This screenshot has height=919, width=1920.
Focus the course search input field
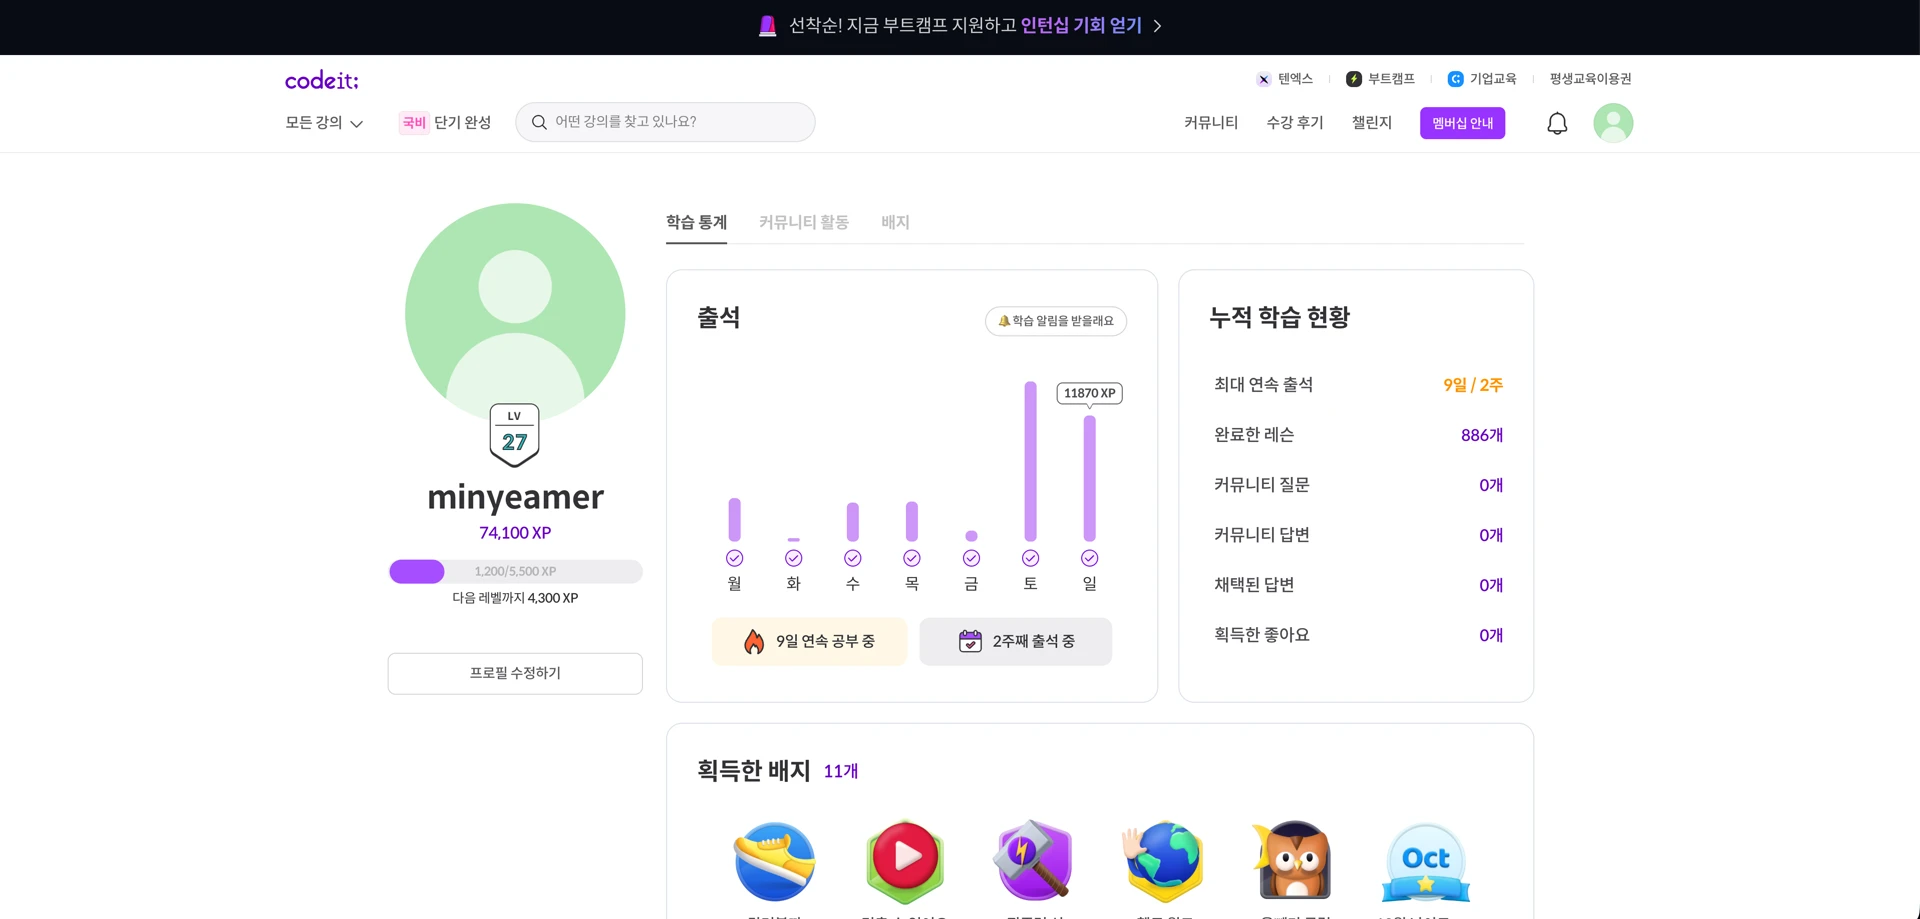click(665, 122)
